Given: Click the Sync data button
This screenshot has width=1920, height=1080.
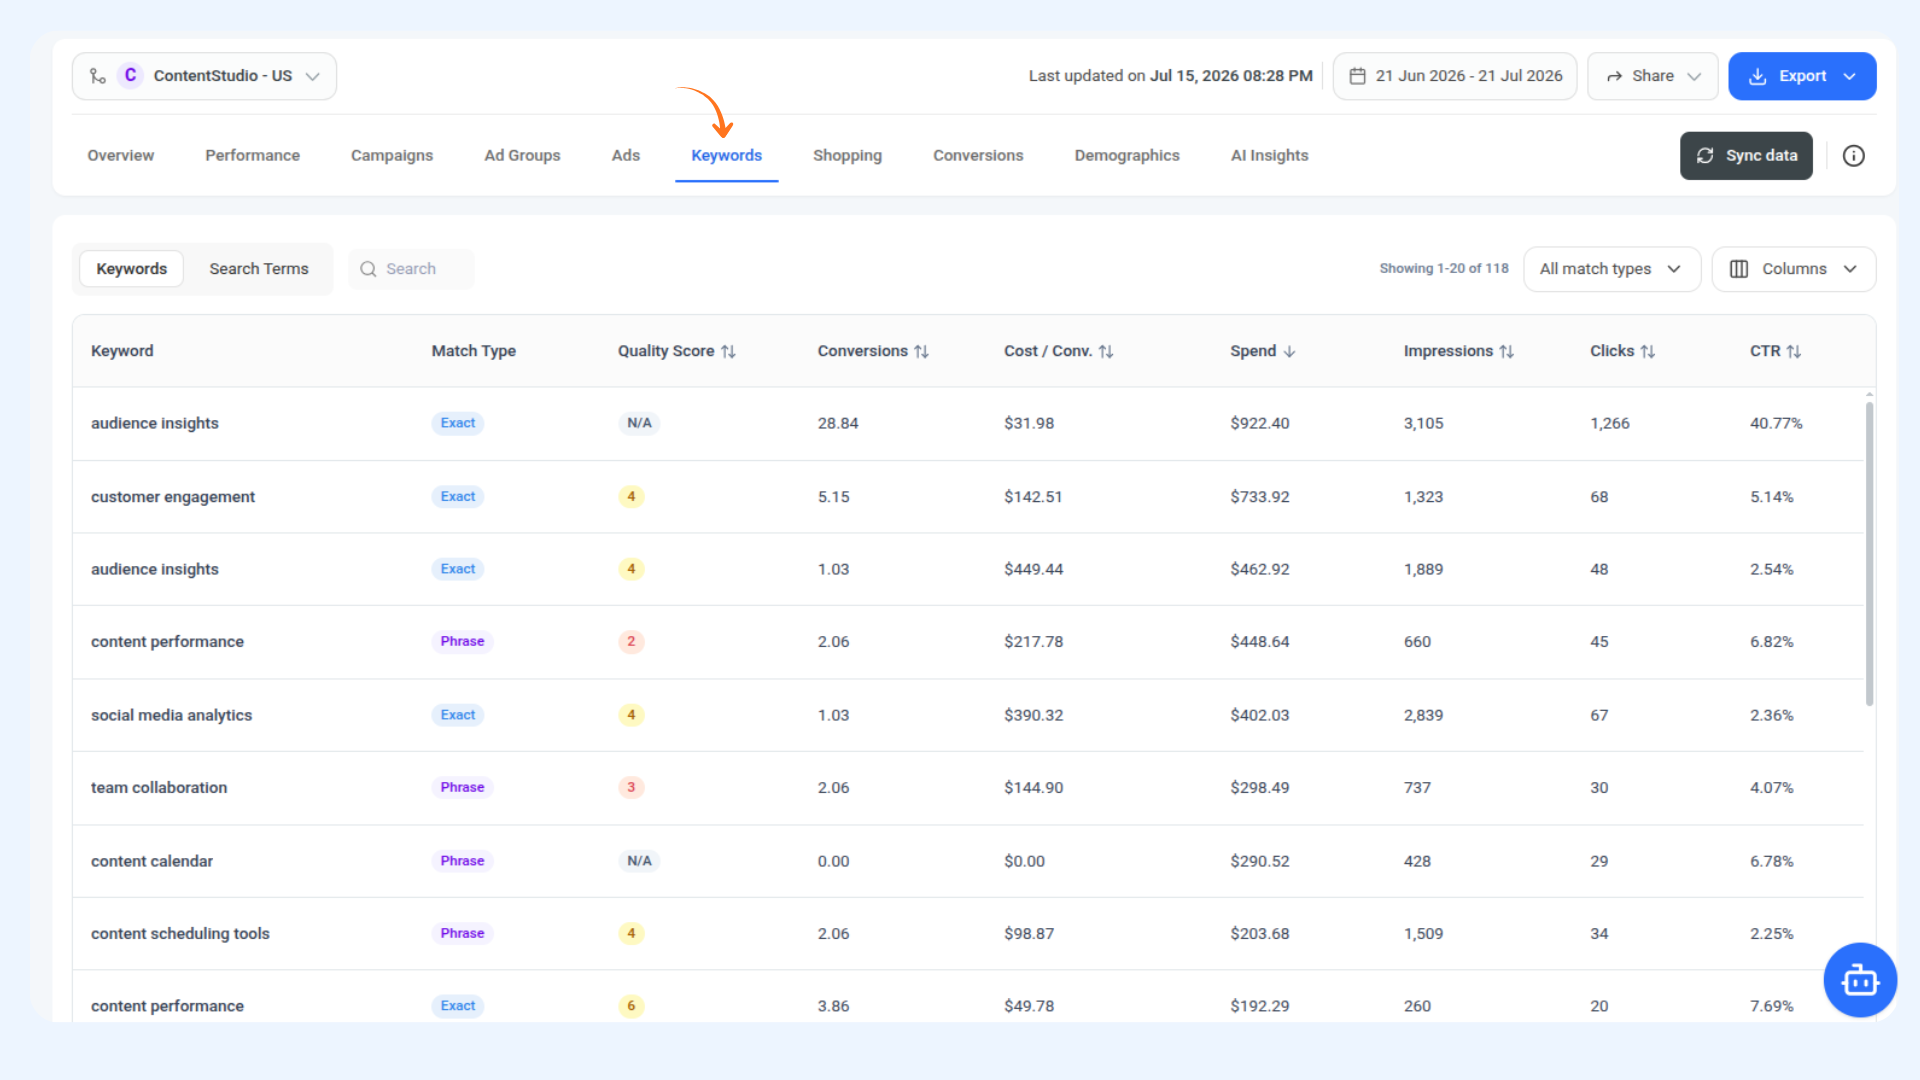Looking at the screenshot, I should pos(1746,156).
